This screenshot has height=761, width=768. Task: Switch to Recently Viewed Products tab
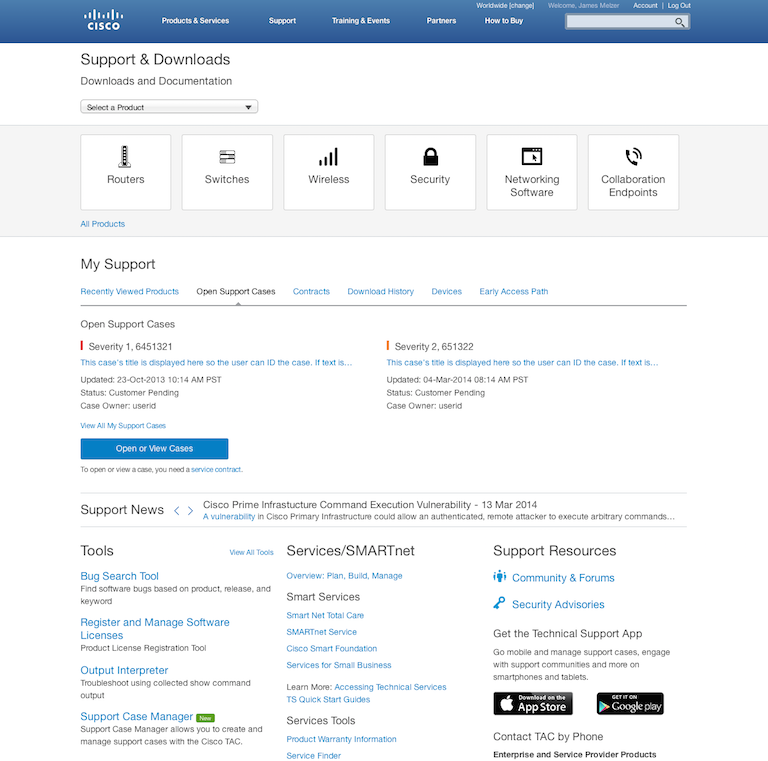tap(130, 291)
